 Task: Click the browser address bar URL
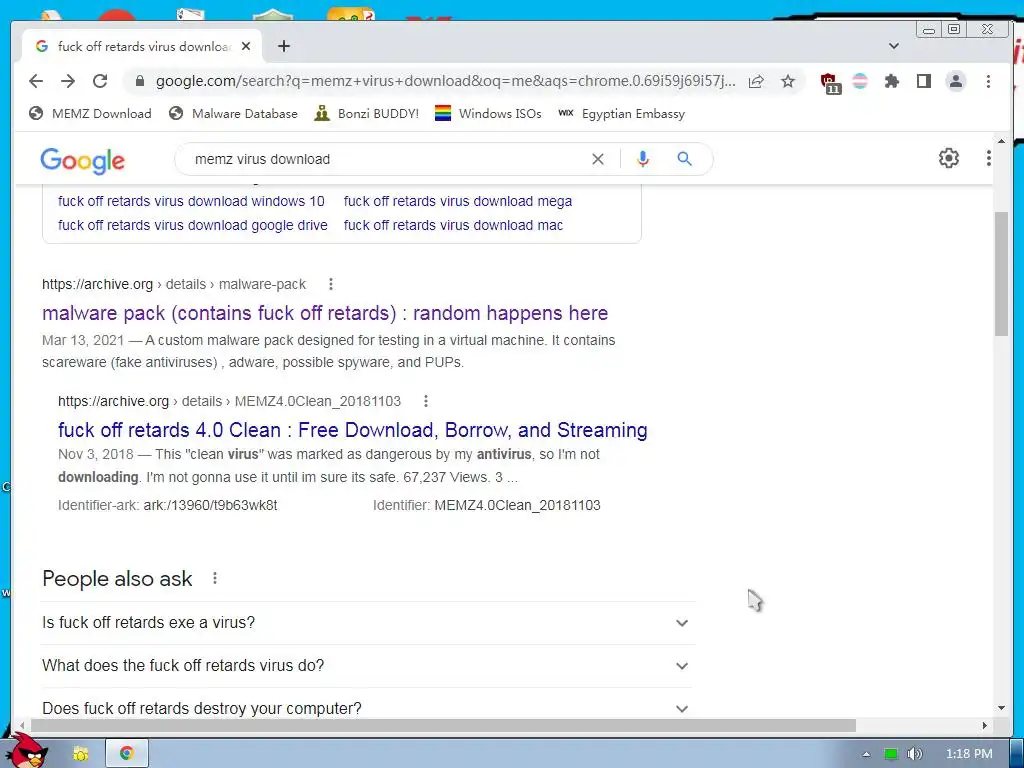(x=445, y=81)
